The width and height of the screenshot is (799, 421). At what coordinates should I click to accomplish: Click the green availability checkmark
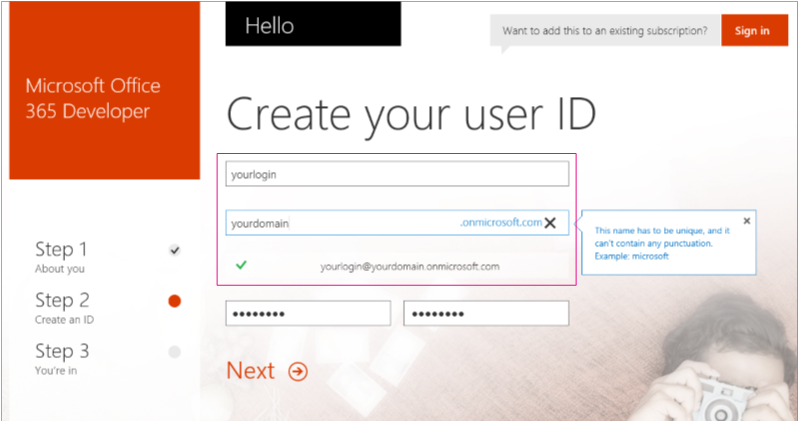241,265
